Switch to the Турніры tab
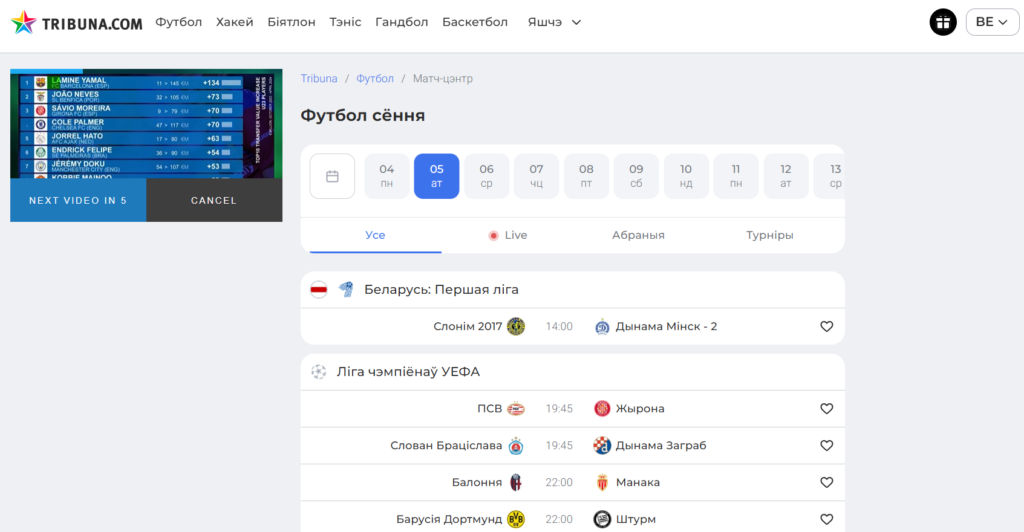The image size is (1024, 532). pyautogui.click(x=770, y=235)
